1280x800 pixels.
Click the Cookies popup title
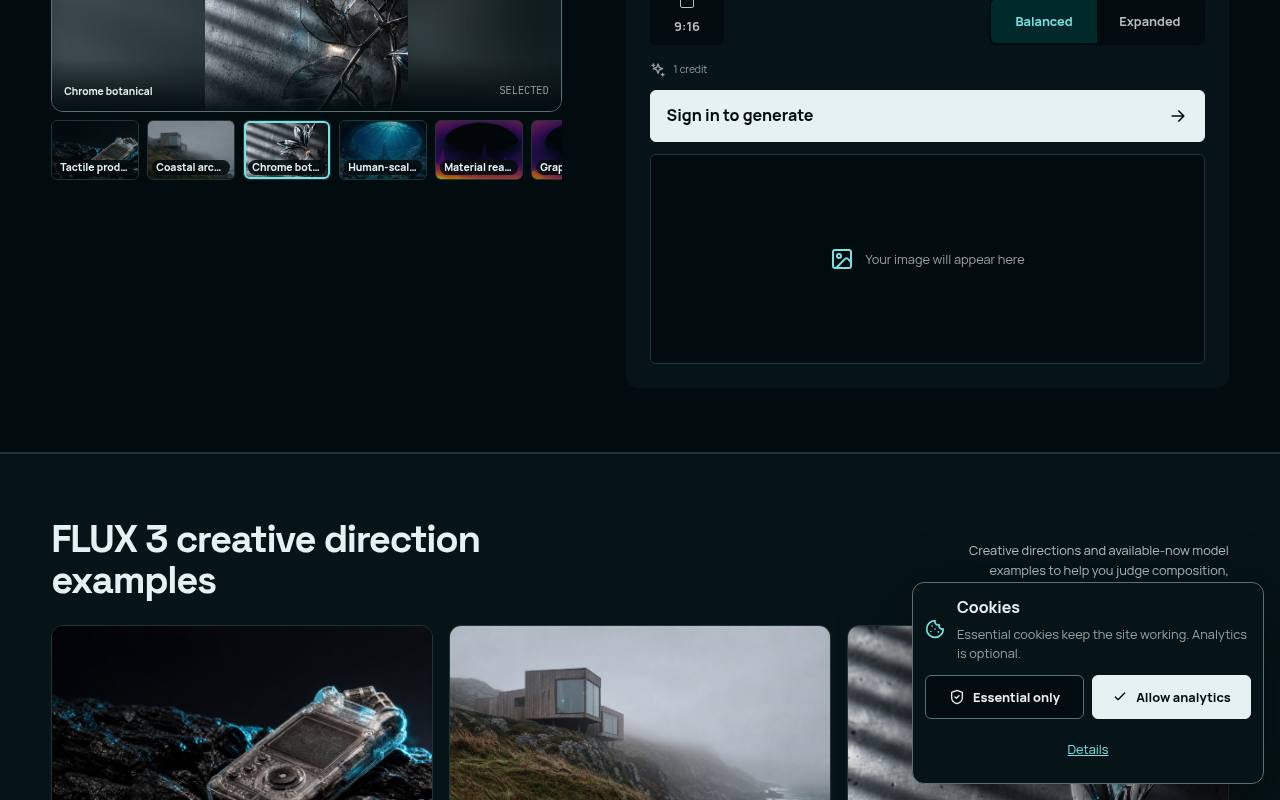(x=988, y=607)
